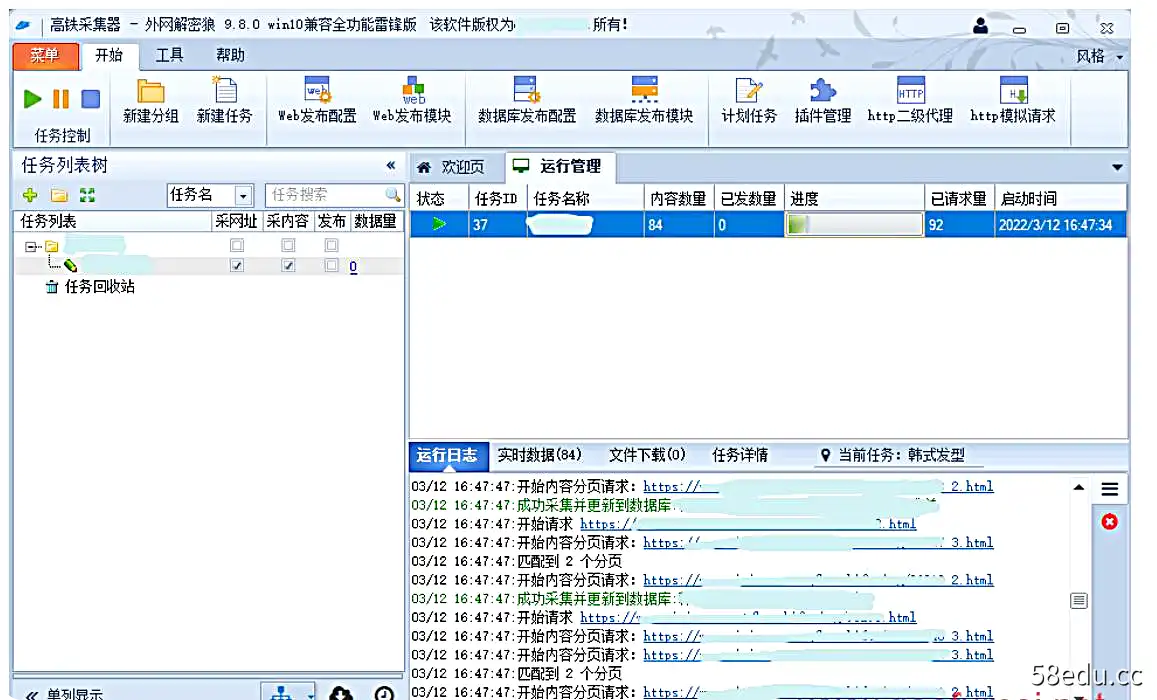Click the running status play icon in task row
The image size is (1157, 700).
tap(439, 223)
